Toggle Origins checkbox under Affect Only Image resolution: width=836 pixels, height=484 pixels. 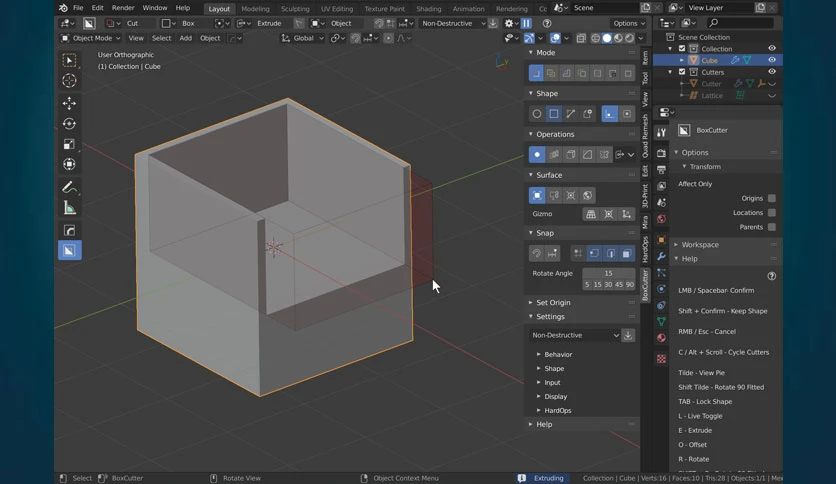click(771, 198)
